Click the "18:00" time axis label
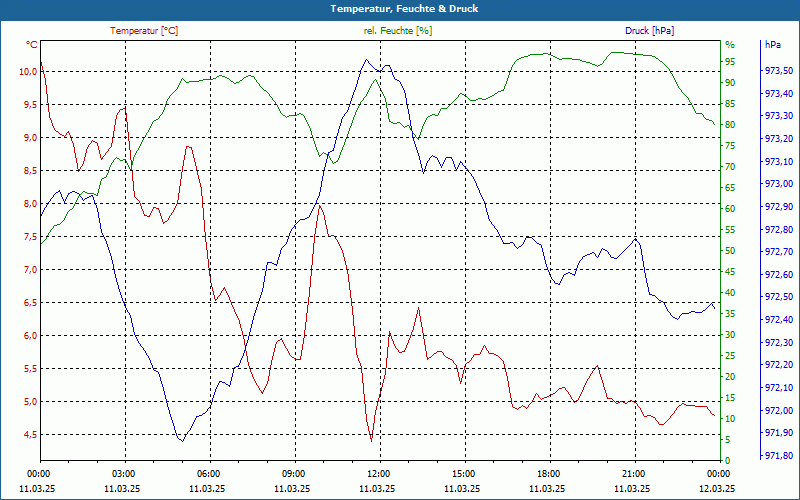 pyautogui.click(x=548, y=474)
